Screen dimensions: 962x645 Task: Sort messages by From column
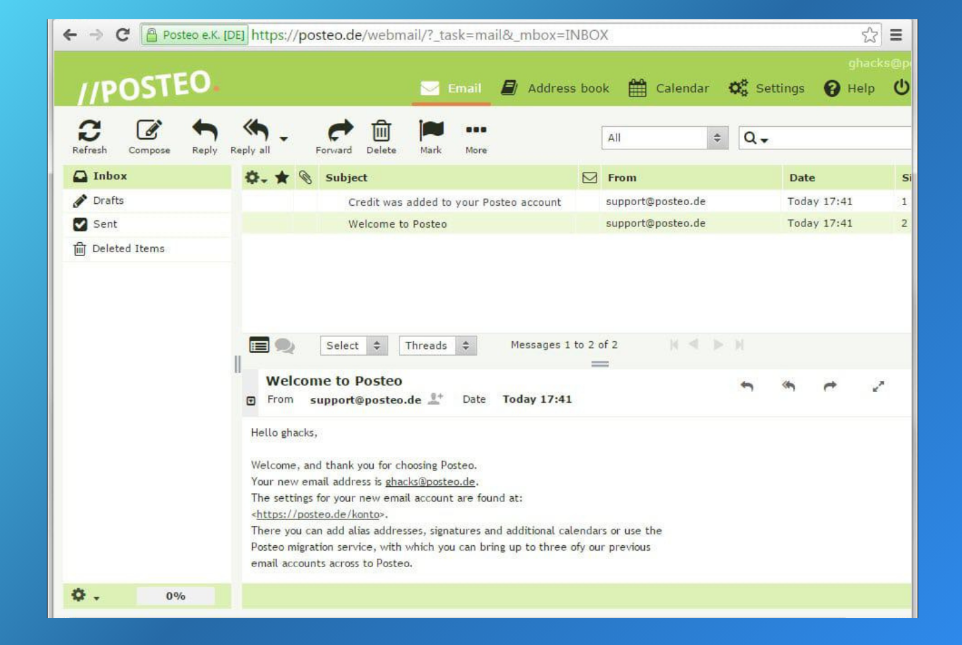coord(621,177)
